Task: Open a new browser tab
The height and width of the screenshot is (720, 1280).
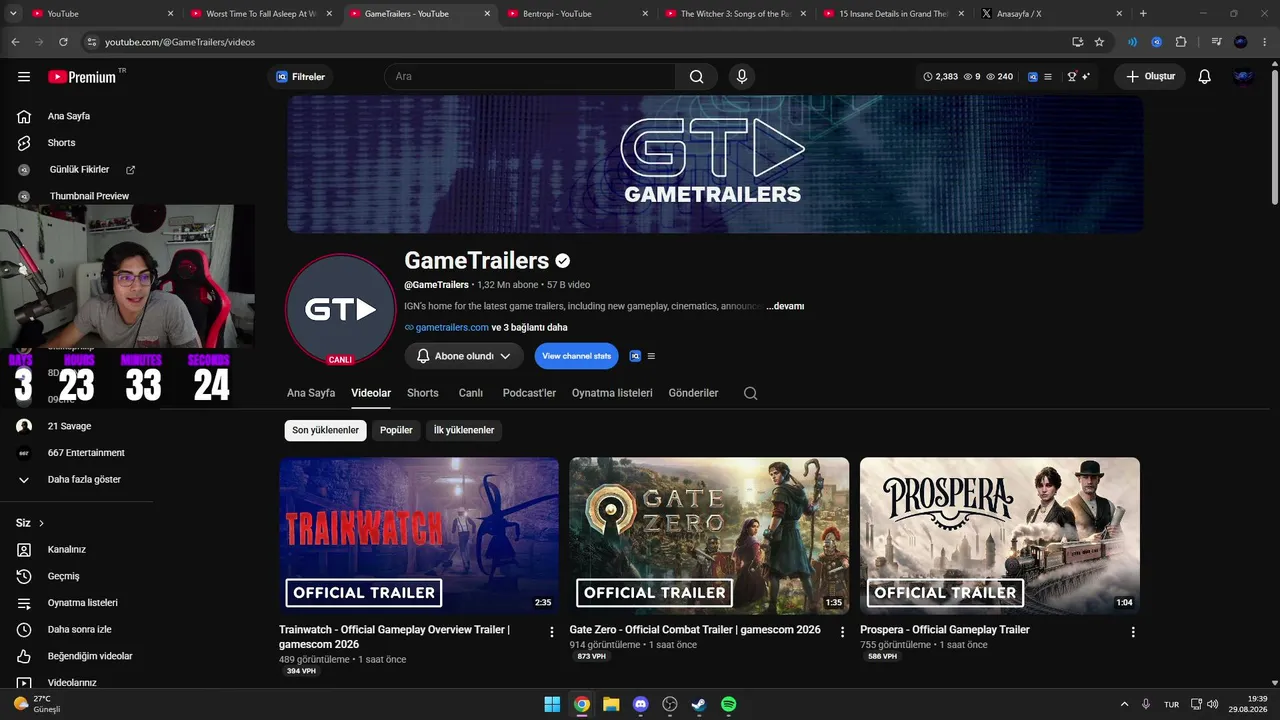Action: tap(1143, 14)
